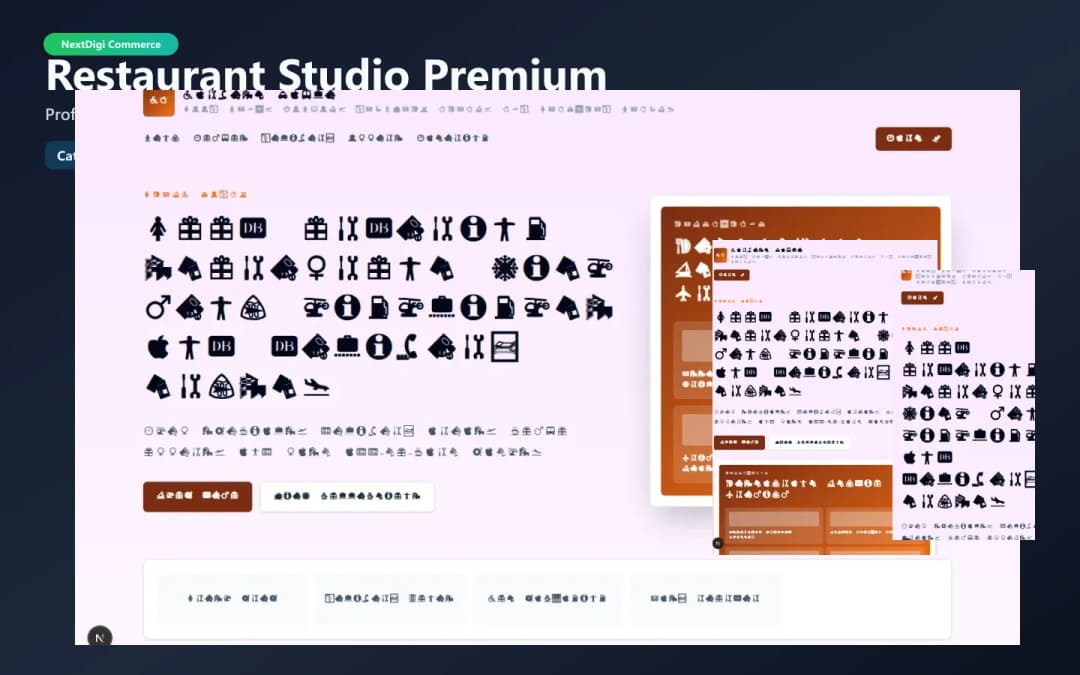Open the first navigation item under the preview logo
Image resolution: width=1080 pixels, height=675 pixels.
tap(162, 138)
